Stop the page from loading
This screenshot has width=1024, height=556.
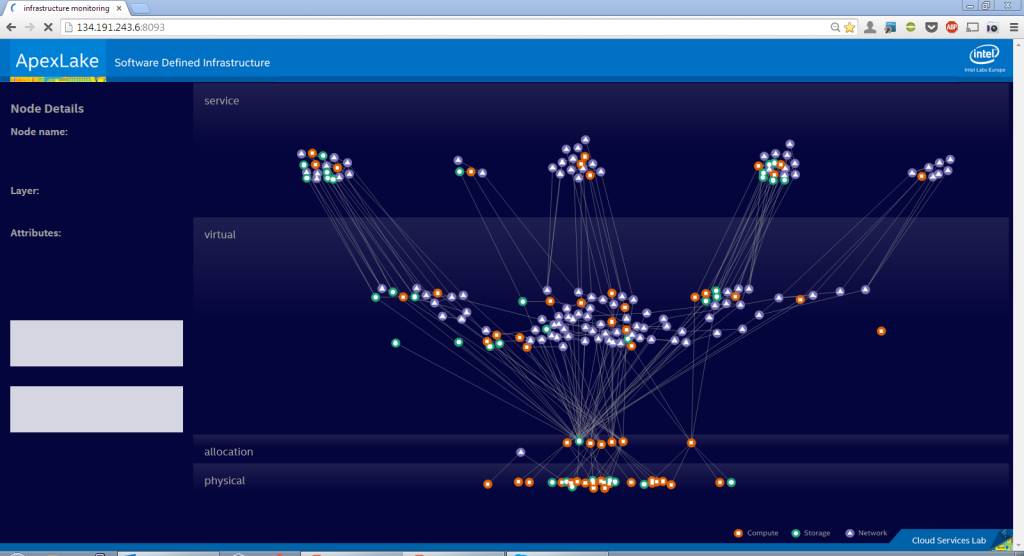(x=50, y=27)
